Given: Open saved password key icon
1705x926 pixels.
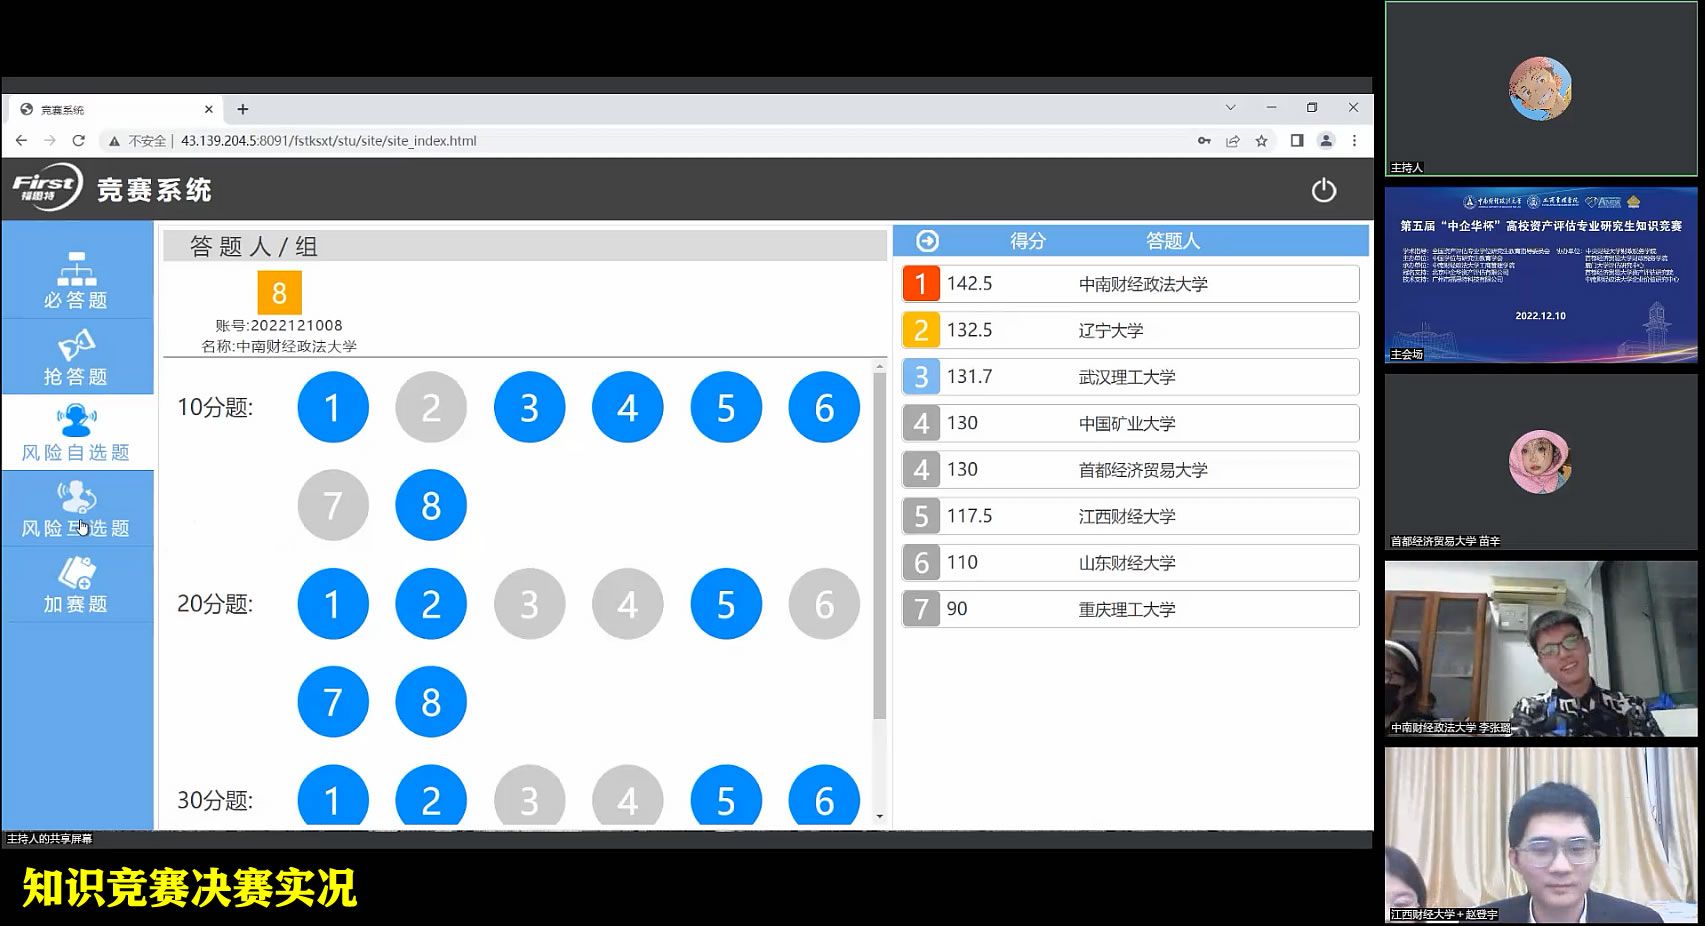Looking at the screenshot, I should (1204, 141).
